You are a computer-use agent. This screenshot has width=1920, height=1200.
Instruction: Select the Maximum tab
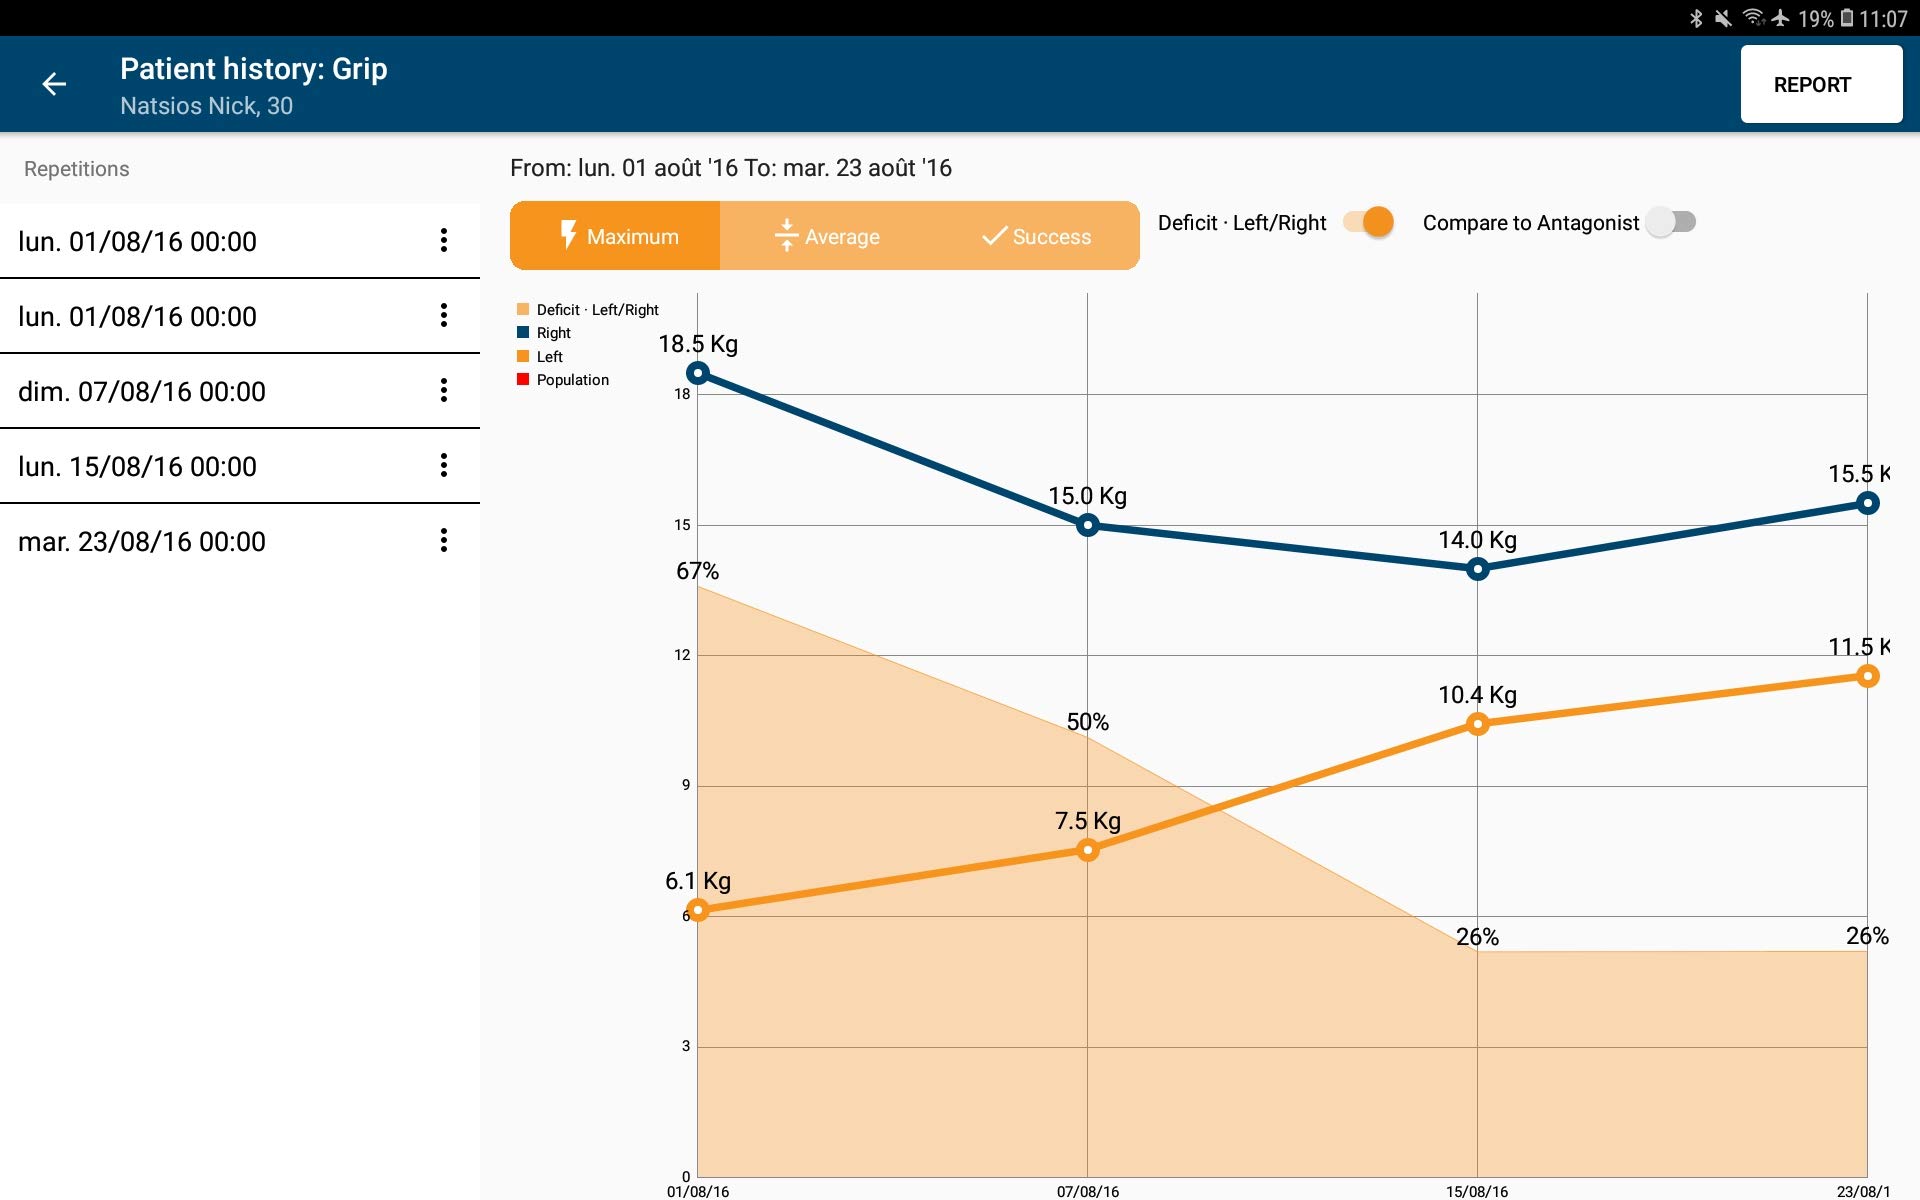tap(616, 236)
